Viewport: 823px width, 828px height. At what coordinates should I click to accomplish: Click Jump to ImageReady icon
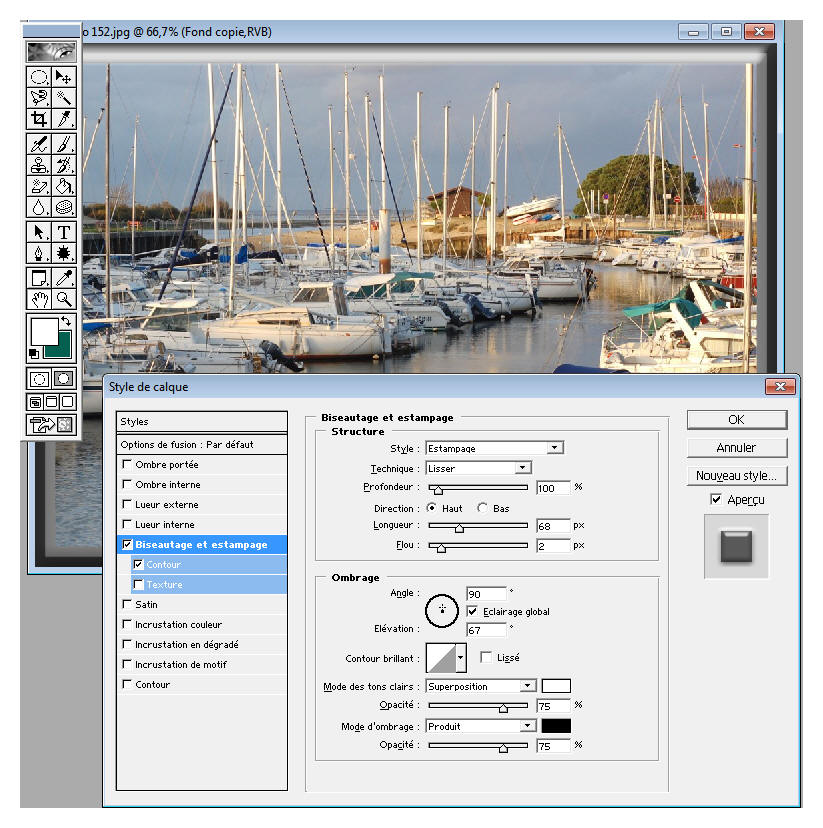pyautogui.click(x=51, y=425)
